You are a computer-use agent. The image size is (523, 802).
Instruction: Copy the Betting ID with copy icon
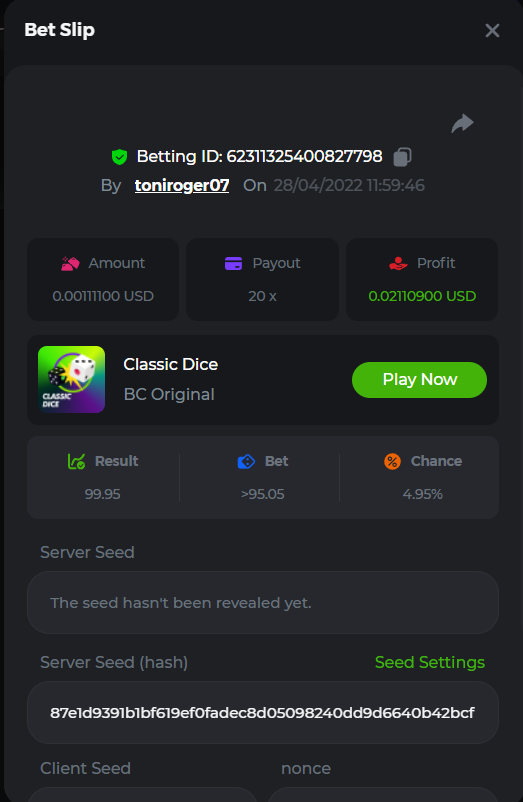[402, 157]
